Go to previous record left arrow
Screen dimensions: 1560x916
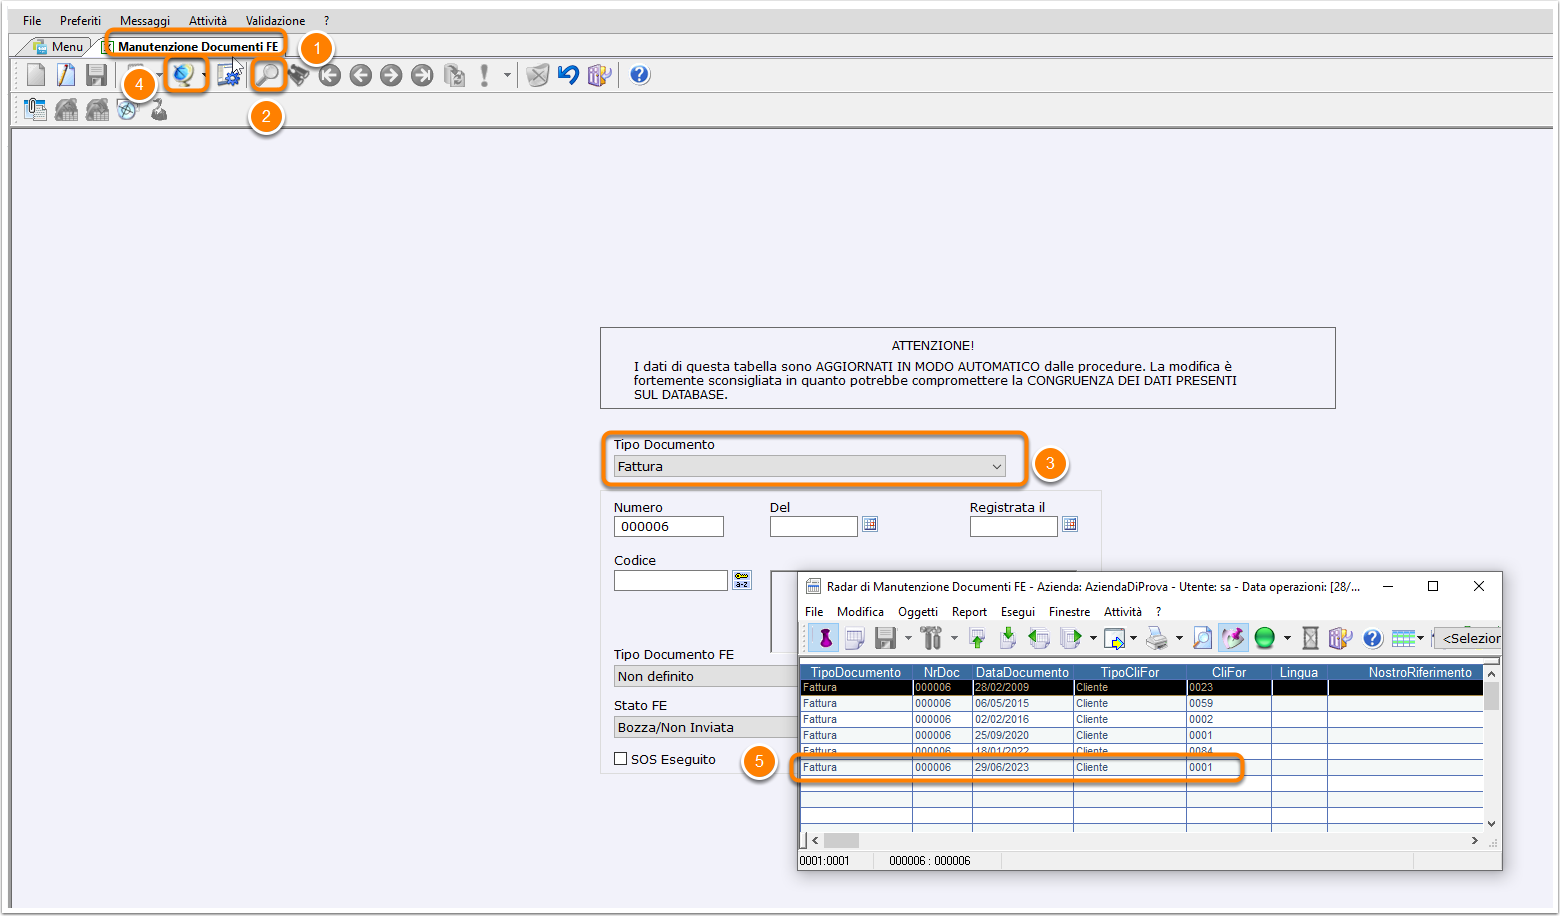point(361,75)
